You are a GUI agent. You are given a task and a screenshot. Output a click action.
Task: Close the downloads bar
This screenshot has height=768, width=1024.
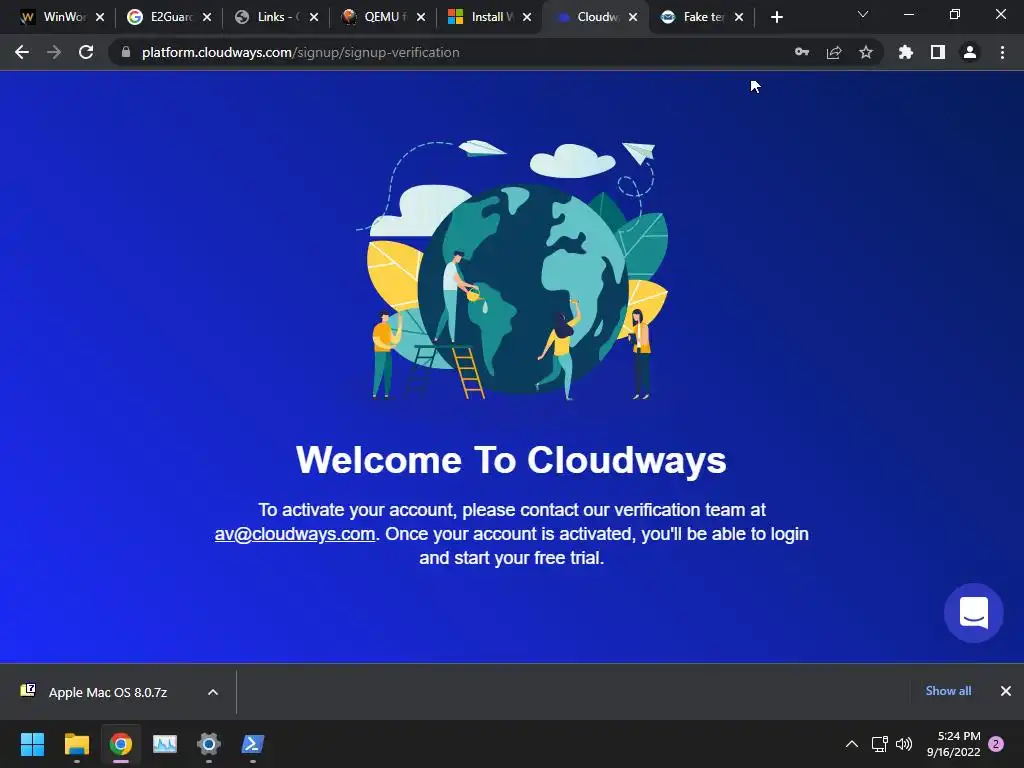tap(1006, 691)
